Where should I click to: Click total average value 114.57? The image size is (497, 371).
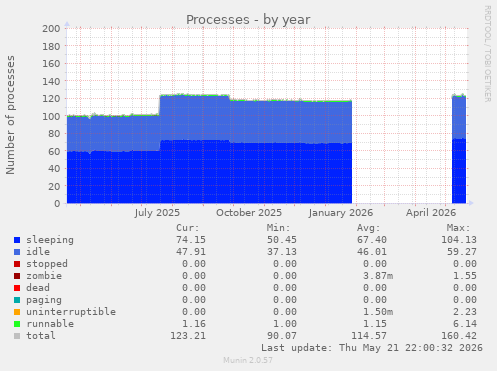tap(369, 336)
